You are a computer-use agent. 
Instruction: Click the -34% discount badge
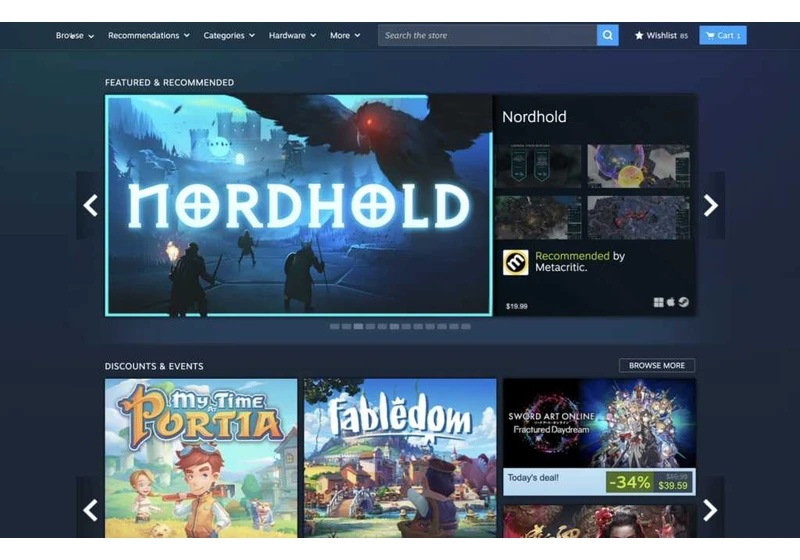click(630, 482)
